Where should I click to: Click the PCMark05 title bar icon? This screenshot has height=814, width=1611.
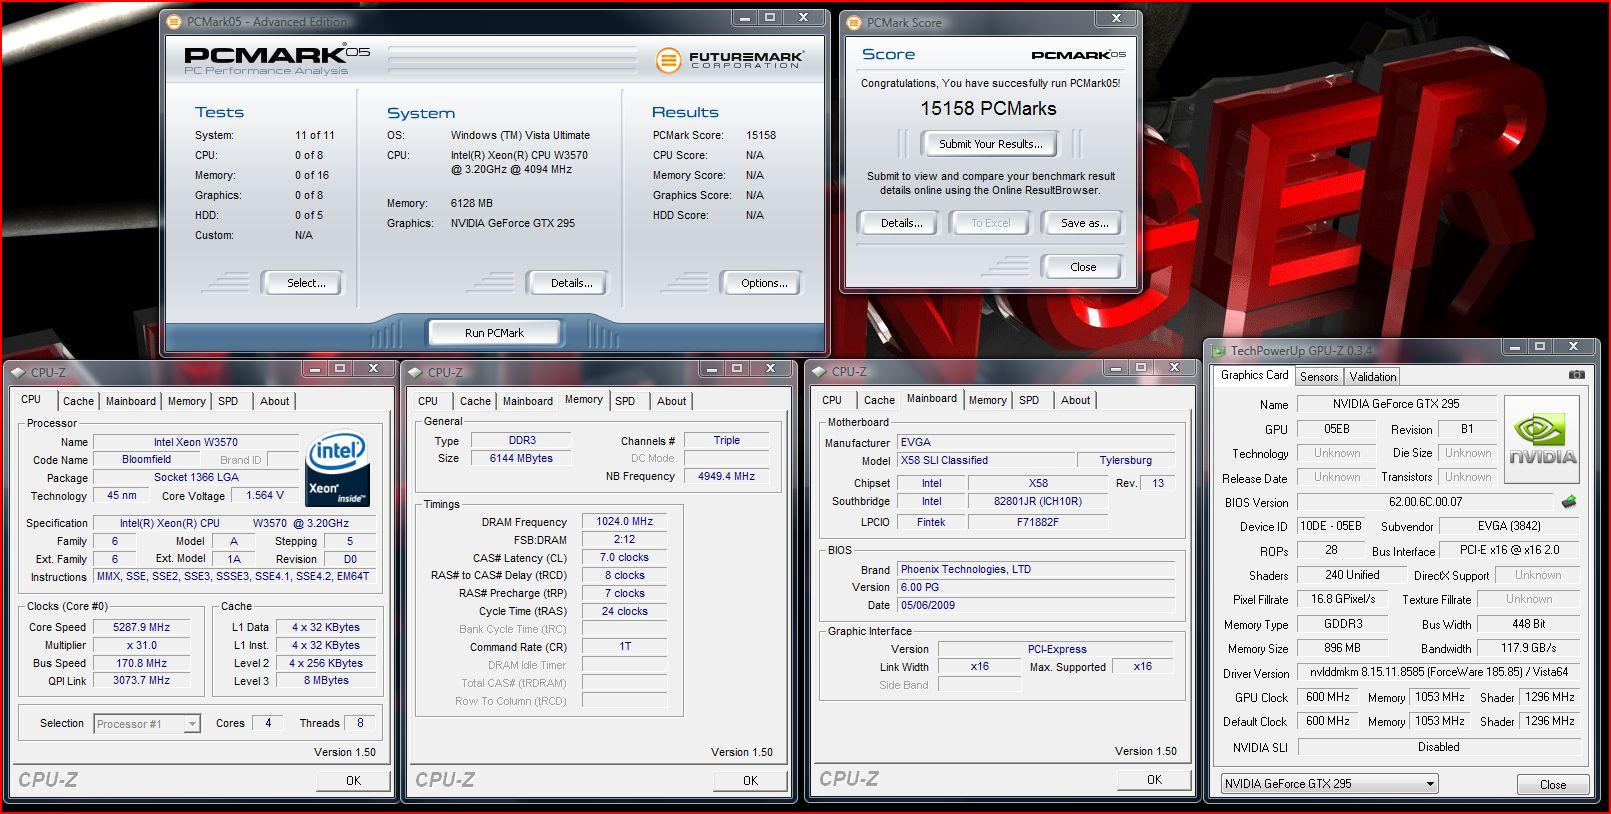click(174, 21)
